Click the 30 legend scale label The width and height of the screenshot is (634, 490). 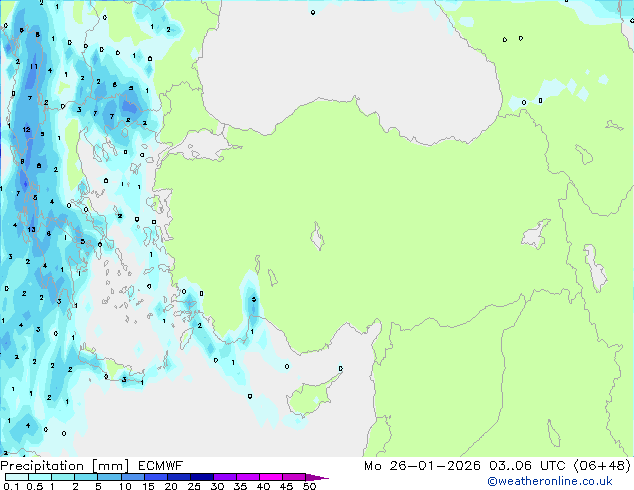tap(217, 486)
